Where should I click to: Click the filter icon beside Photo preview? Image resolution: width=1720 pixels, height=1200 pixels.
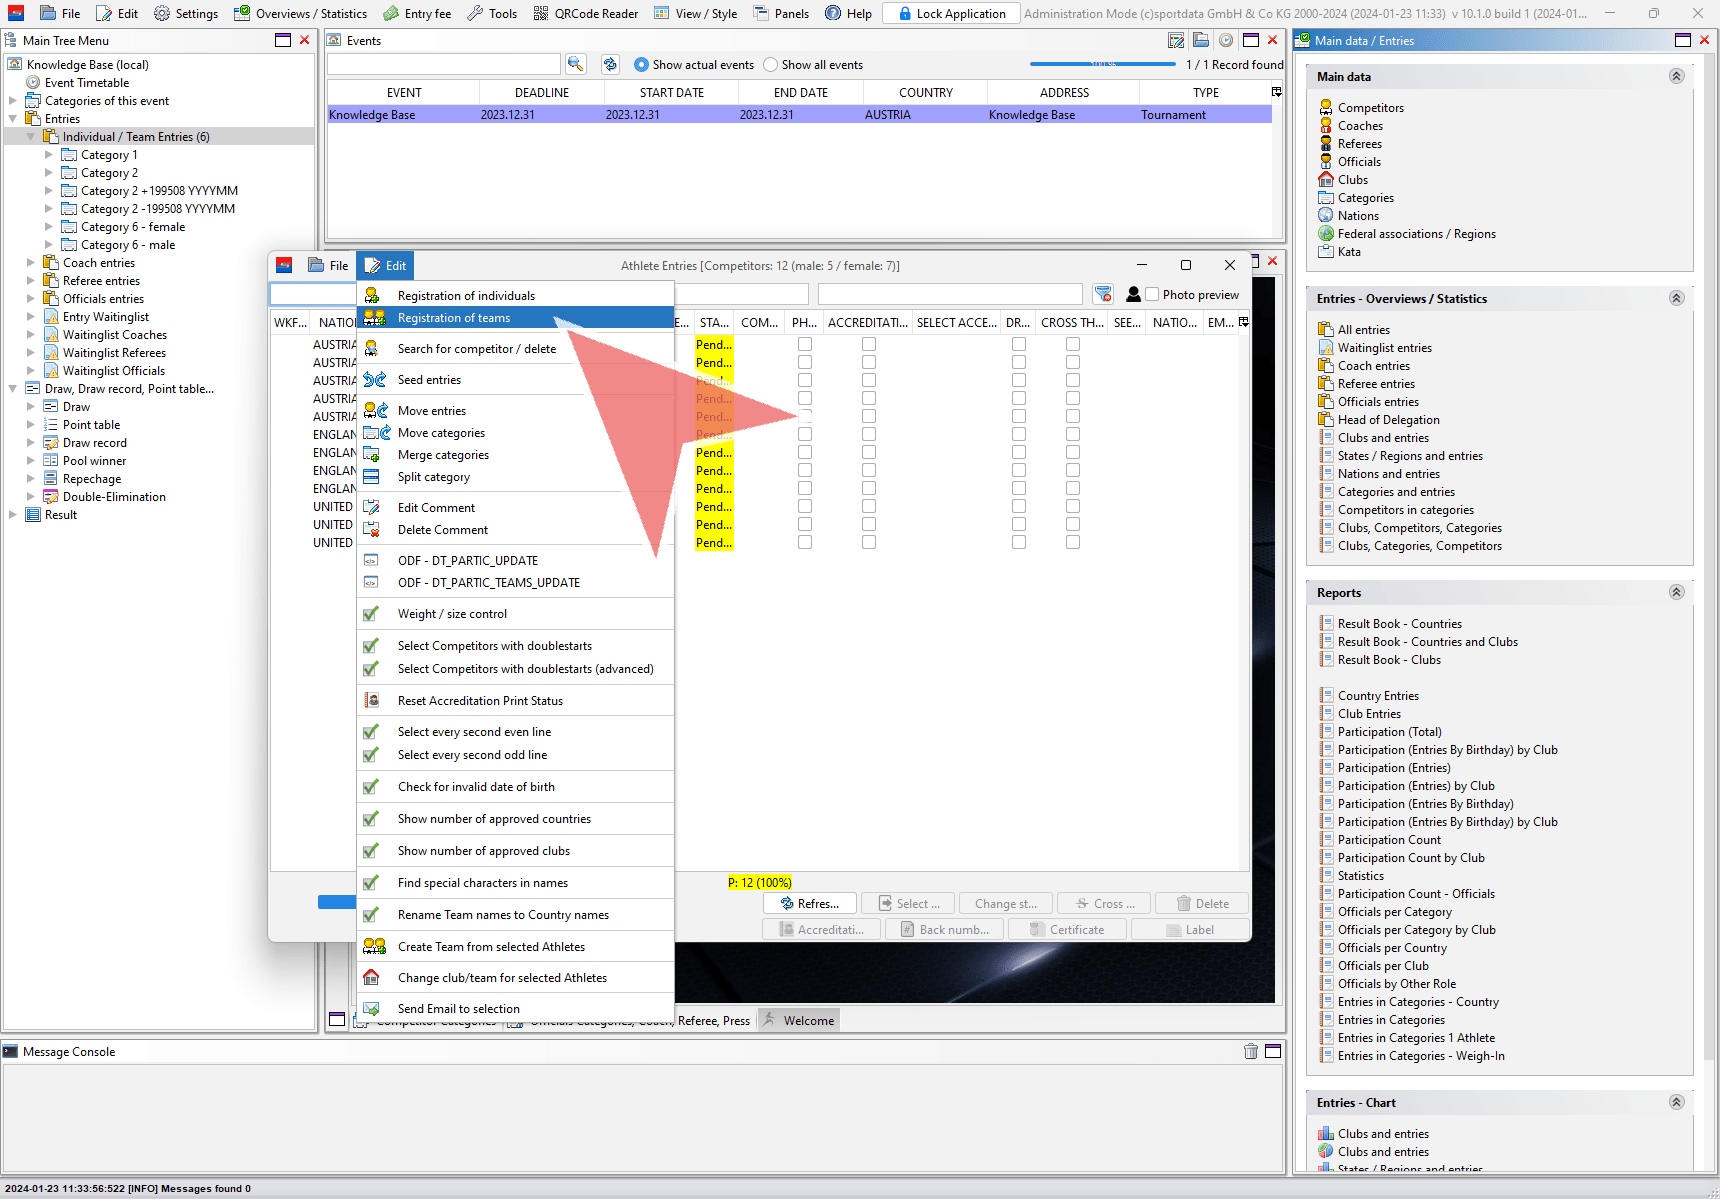point(1102,294)
